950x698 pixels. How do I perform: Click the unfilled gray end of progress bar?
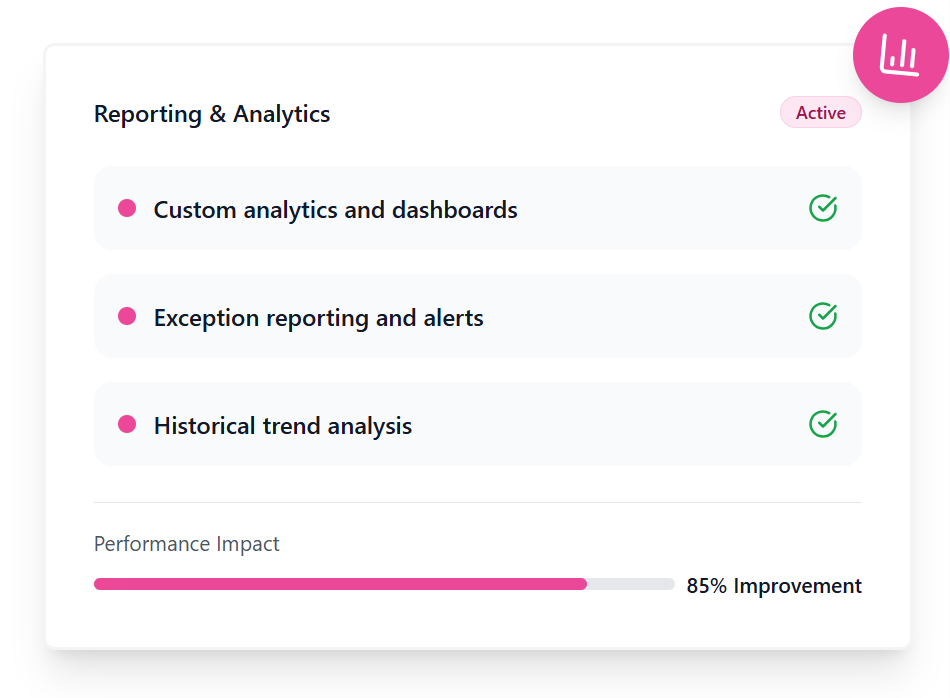click(631, 584)
